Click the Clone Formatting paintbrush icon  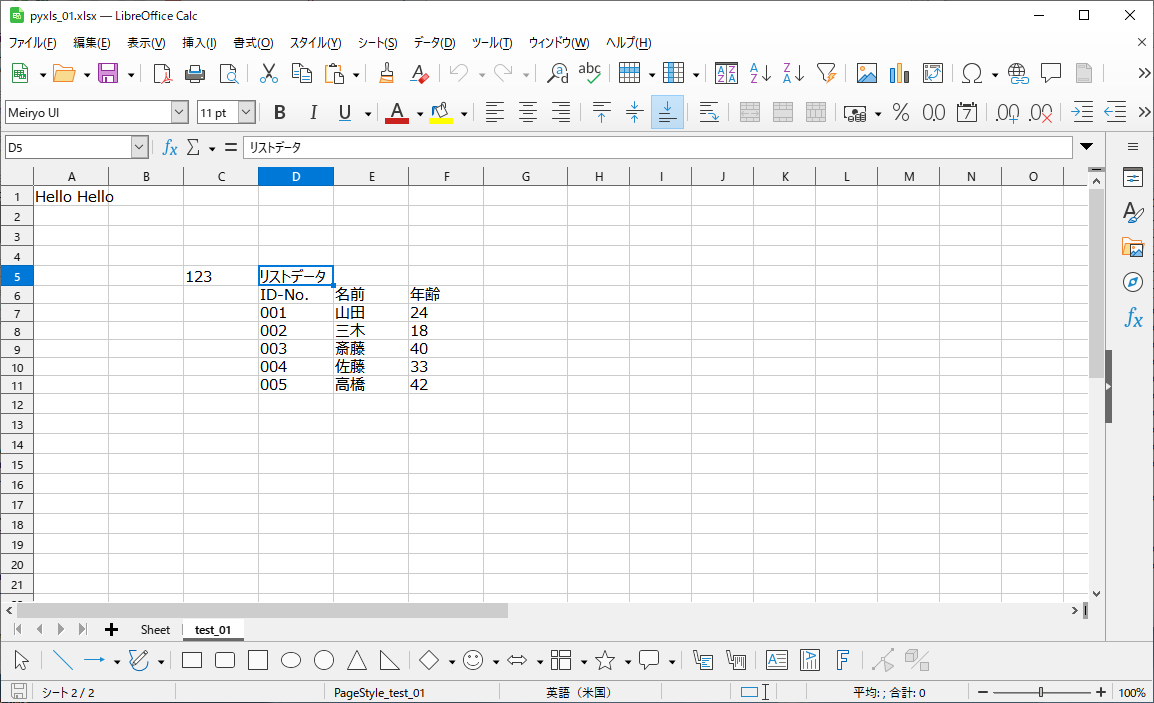(x=387, y=73)
